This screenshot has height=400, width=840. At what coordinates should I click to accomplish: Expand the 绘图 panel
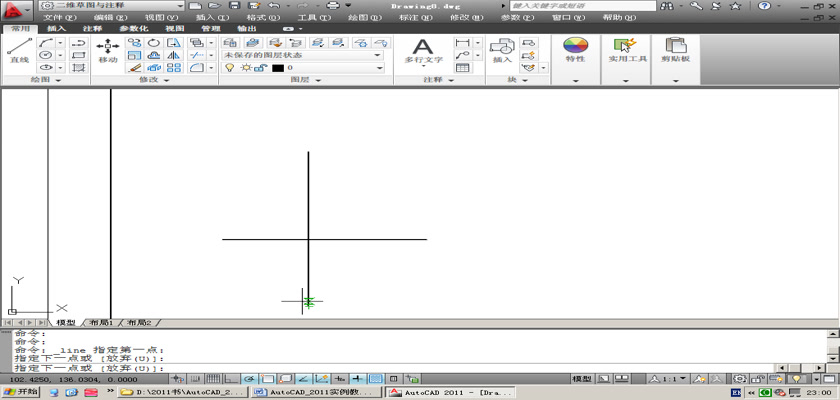(47, 80)
